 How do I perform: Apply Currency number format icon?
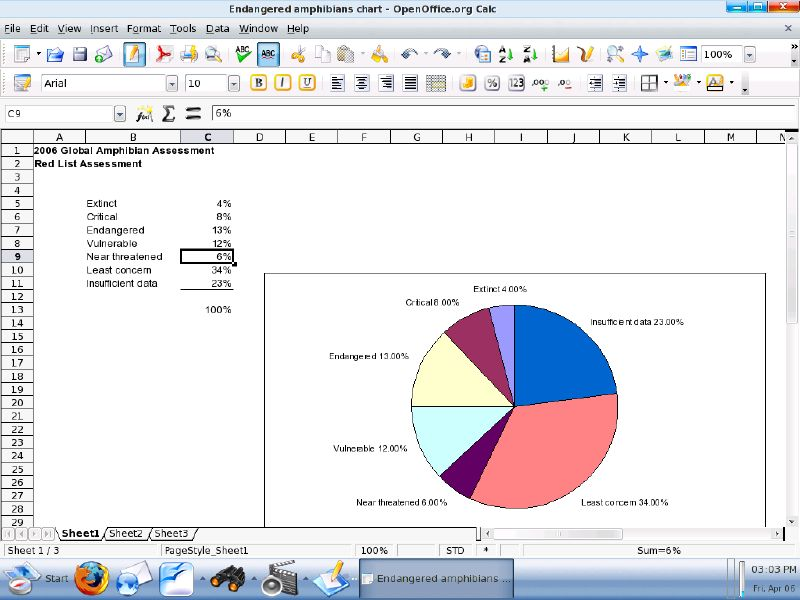click(467, 83)
